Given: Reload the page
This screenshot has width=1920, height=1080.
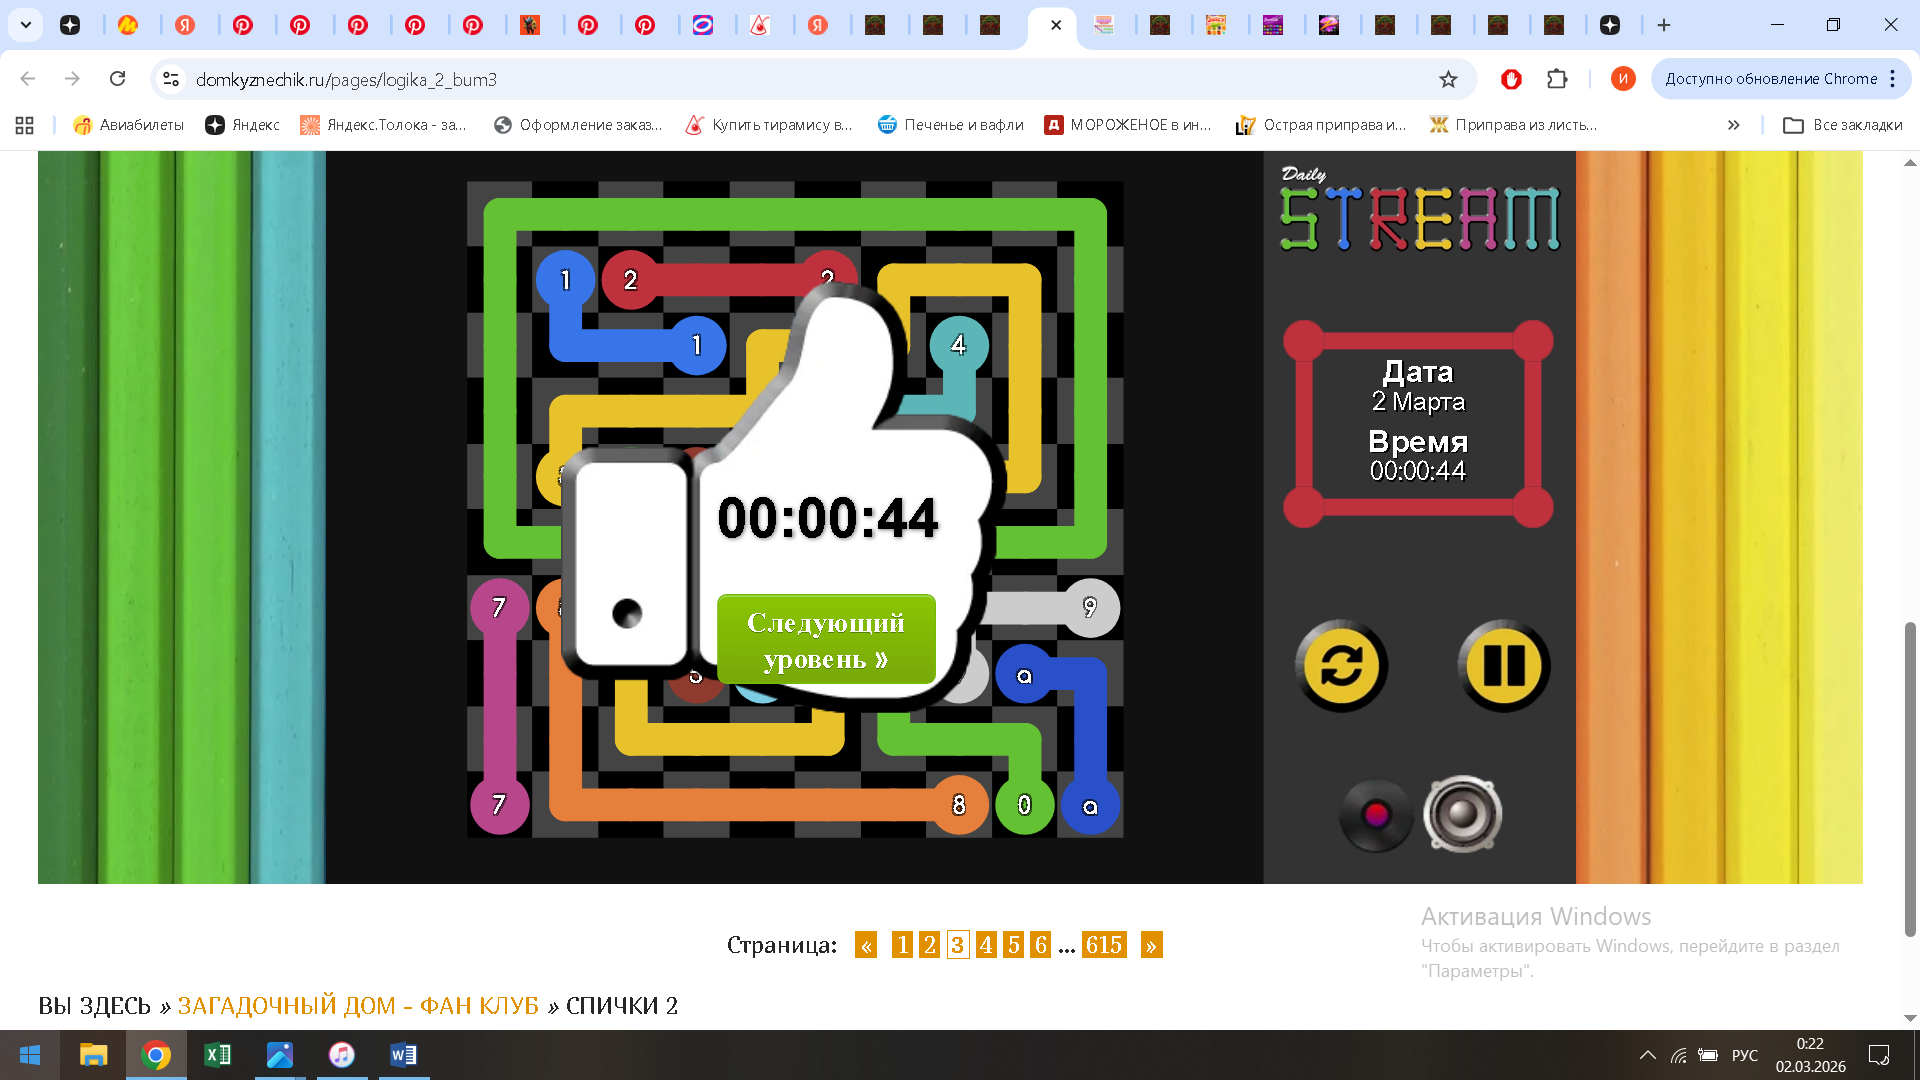Looking at the screenshot, I should [117, 79].
